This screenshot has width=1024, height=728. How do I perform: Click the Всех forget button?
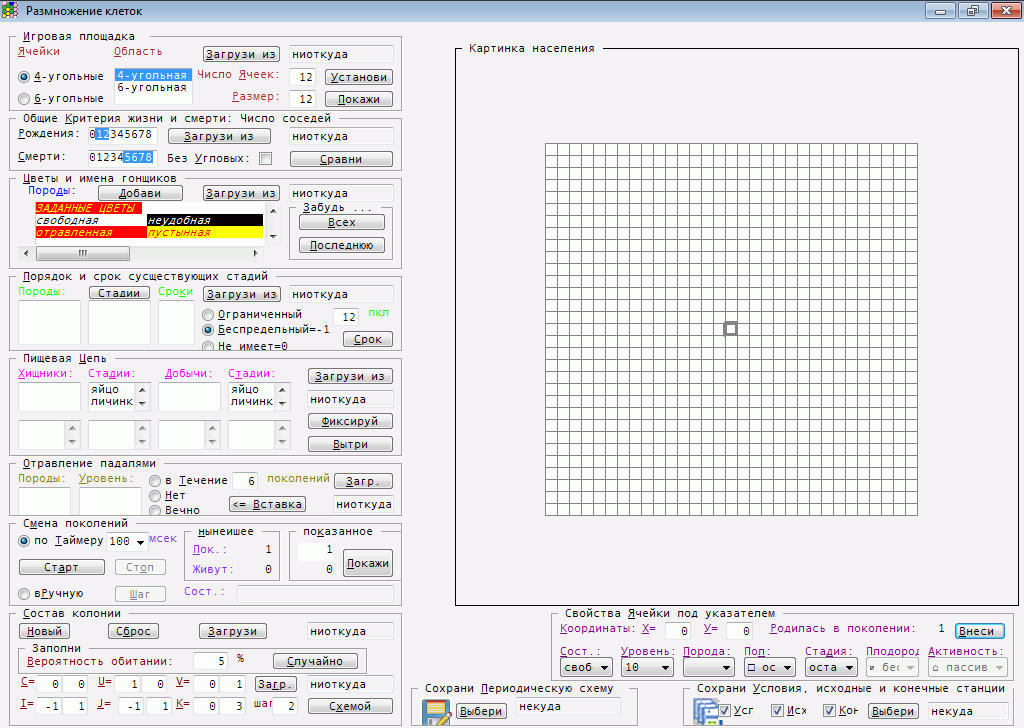tap(342, 222)
